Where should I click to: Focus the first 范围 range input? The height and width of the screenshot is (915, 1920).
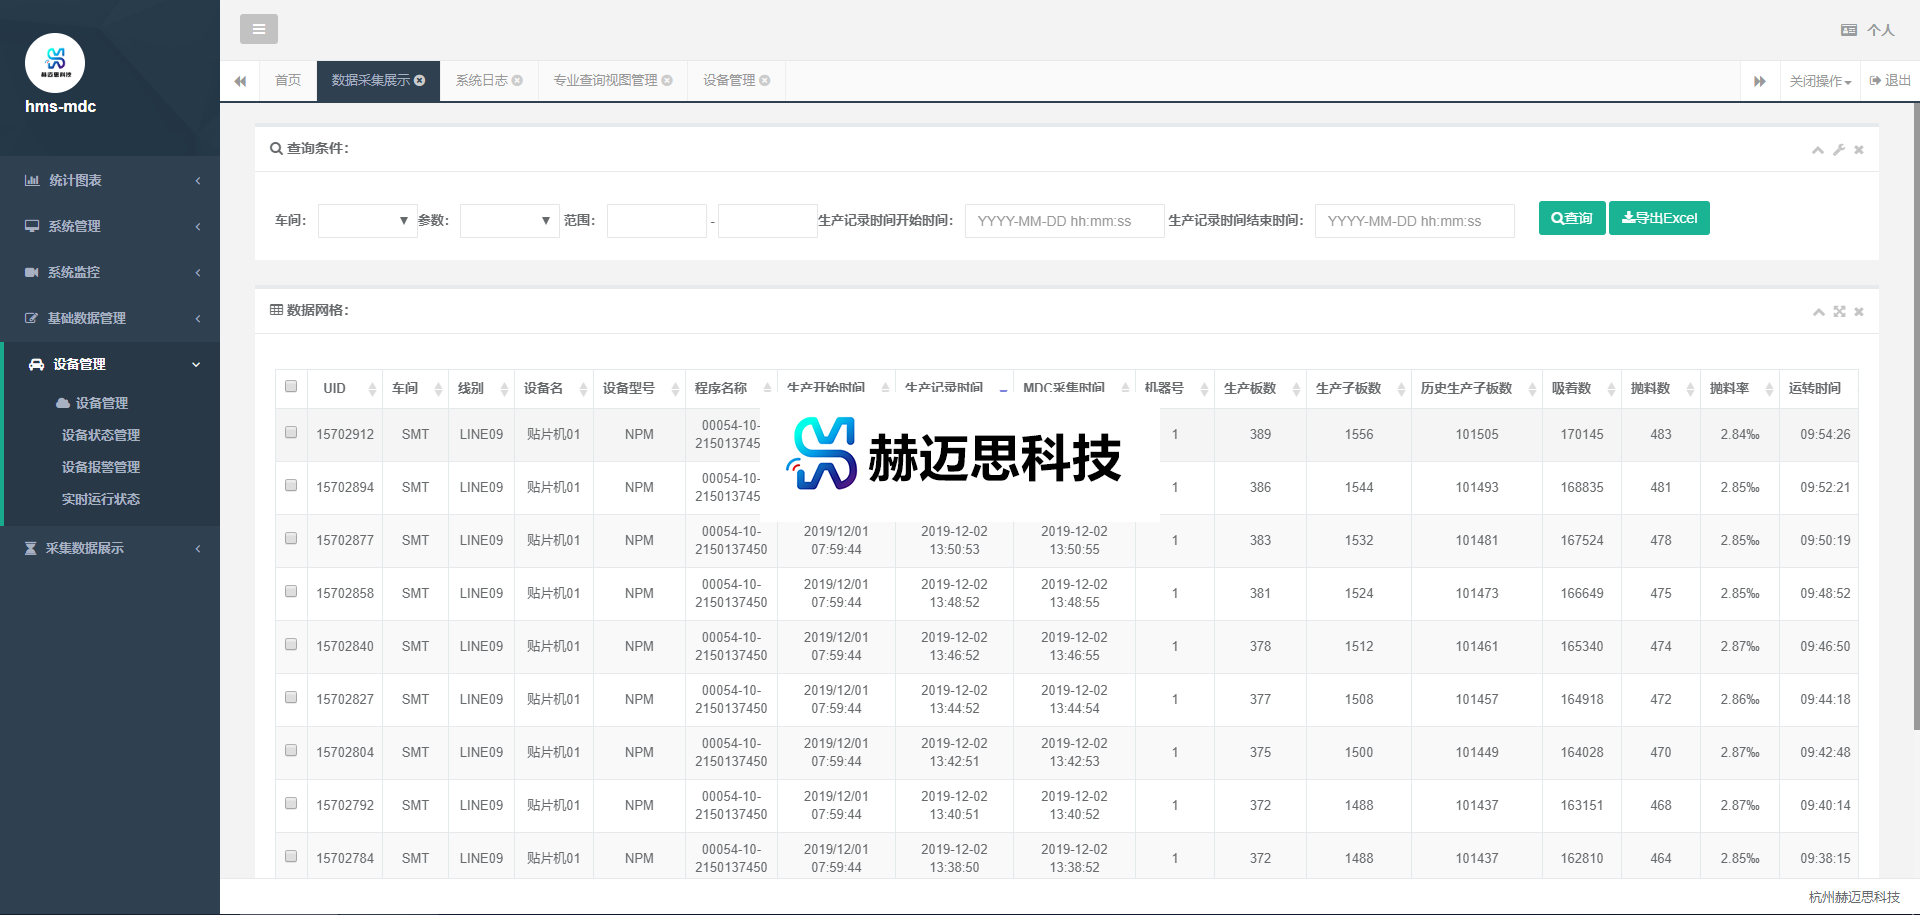pos(657,221)
